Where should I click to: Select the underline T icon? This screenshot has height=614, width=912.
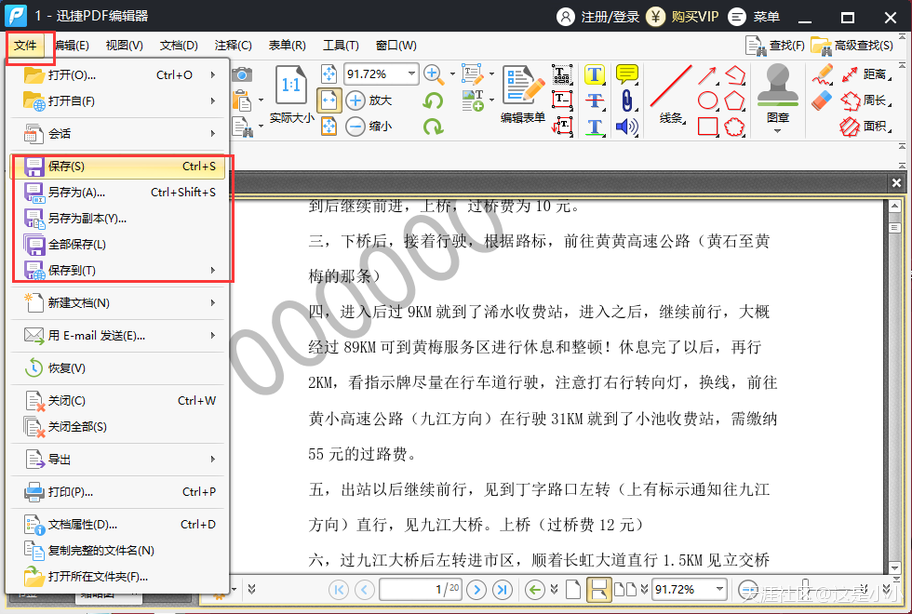(594, 127)
